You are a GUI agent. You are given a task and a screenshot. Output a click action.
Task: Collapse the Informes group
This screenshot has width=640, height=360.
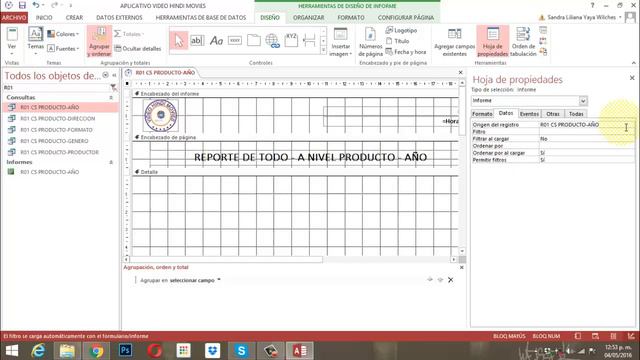(111, 162)
